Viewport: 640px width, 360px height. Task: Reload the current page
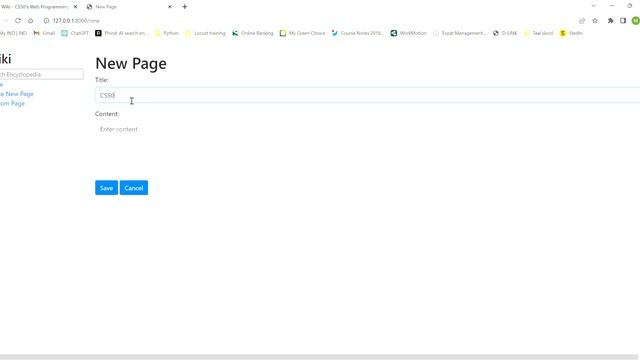(x=18, y=20)
